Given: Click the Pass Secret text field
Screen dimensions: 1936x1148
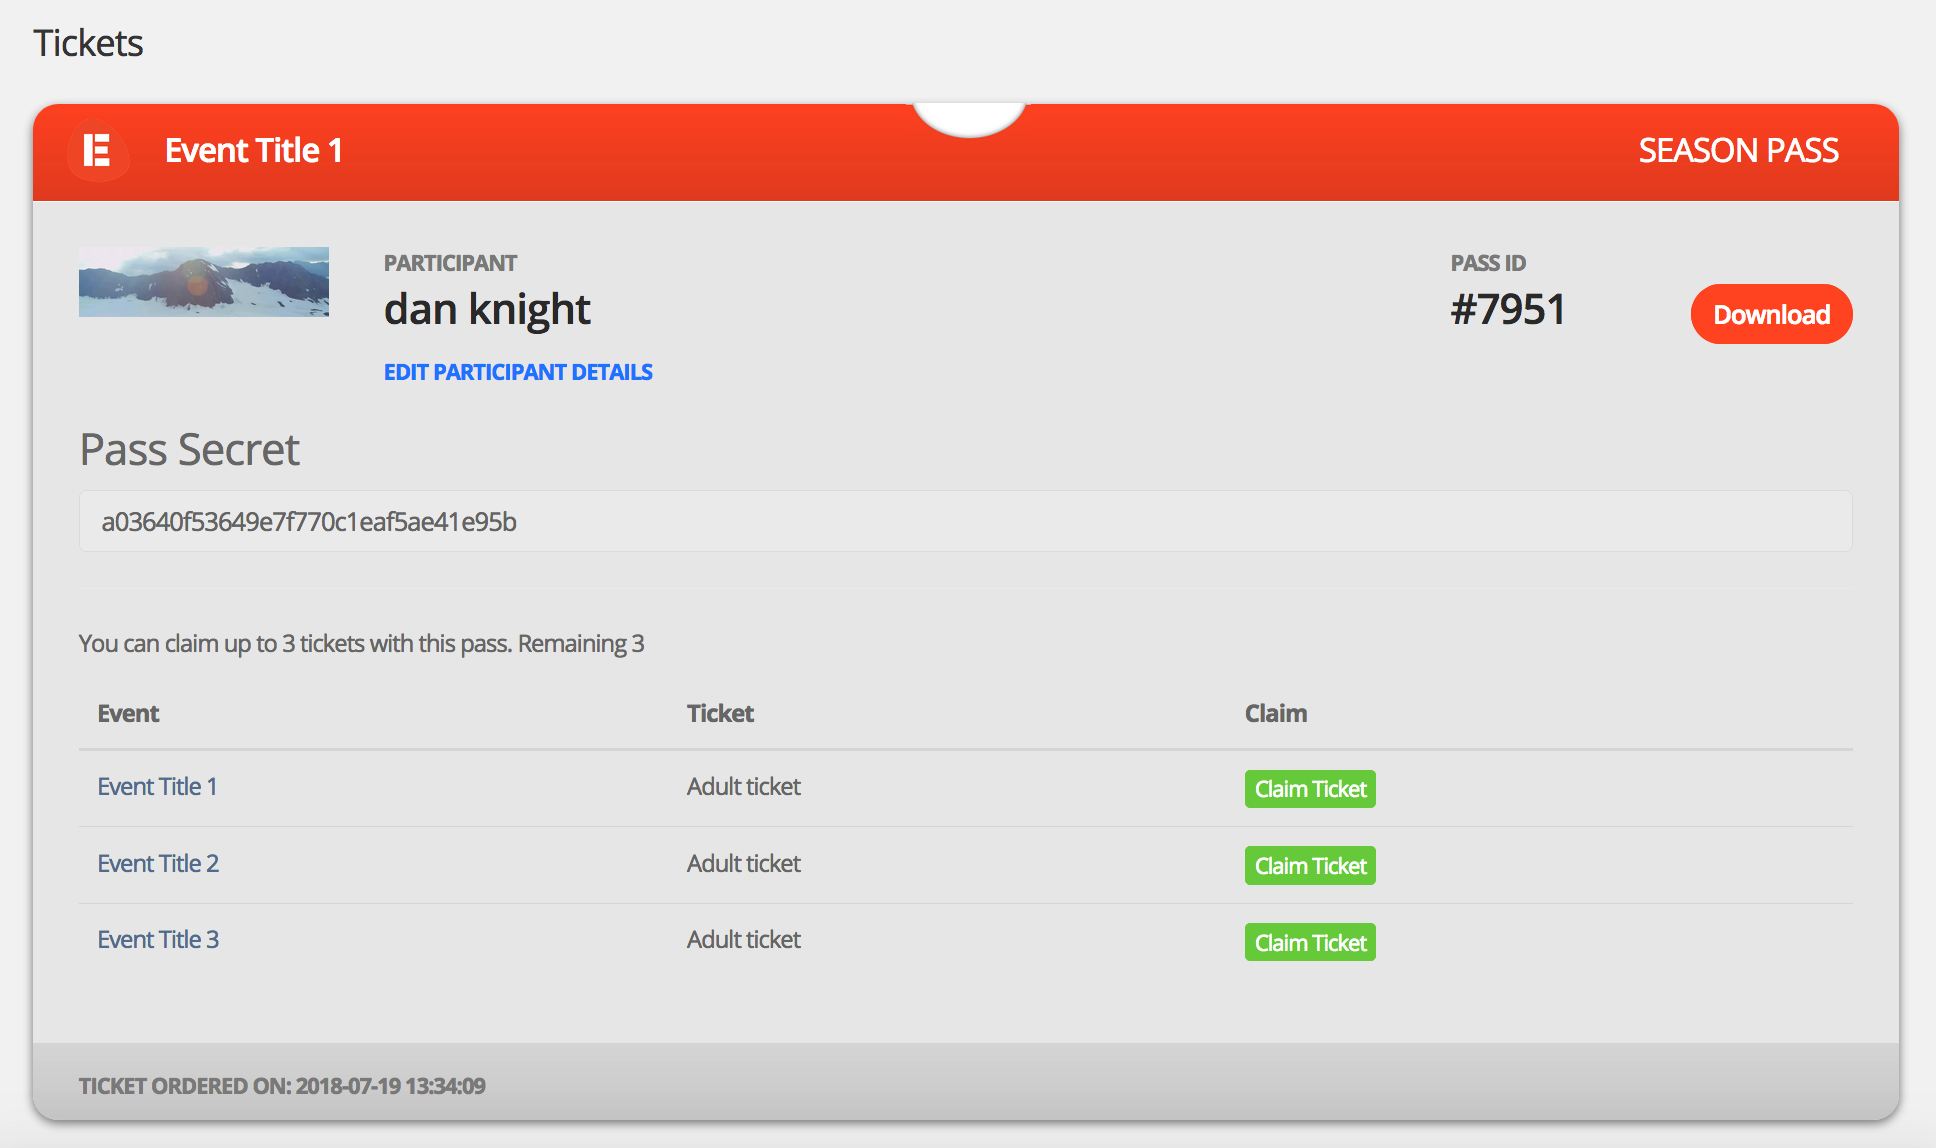Looking at the screenshot, I should pos(965,521).
